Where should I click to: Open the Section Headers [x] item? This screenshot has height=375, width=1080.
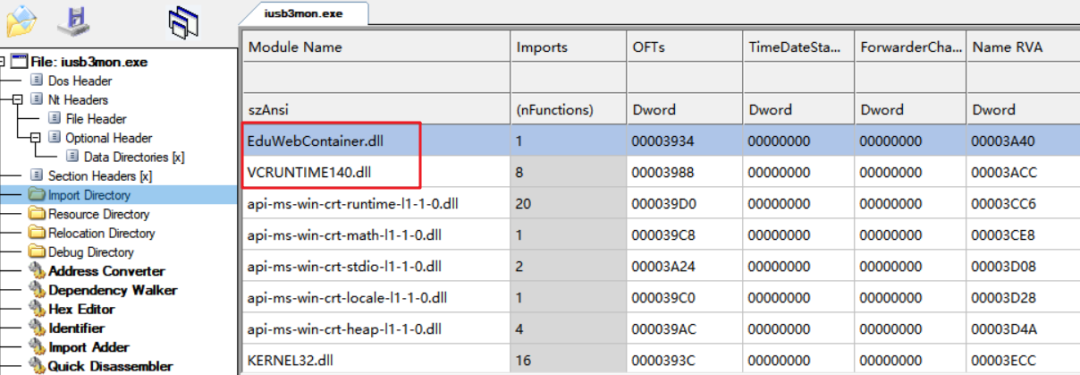100,176
